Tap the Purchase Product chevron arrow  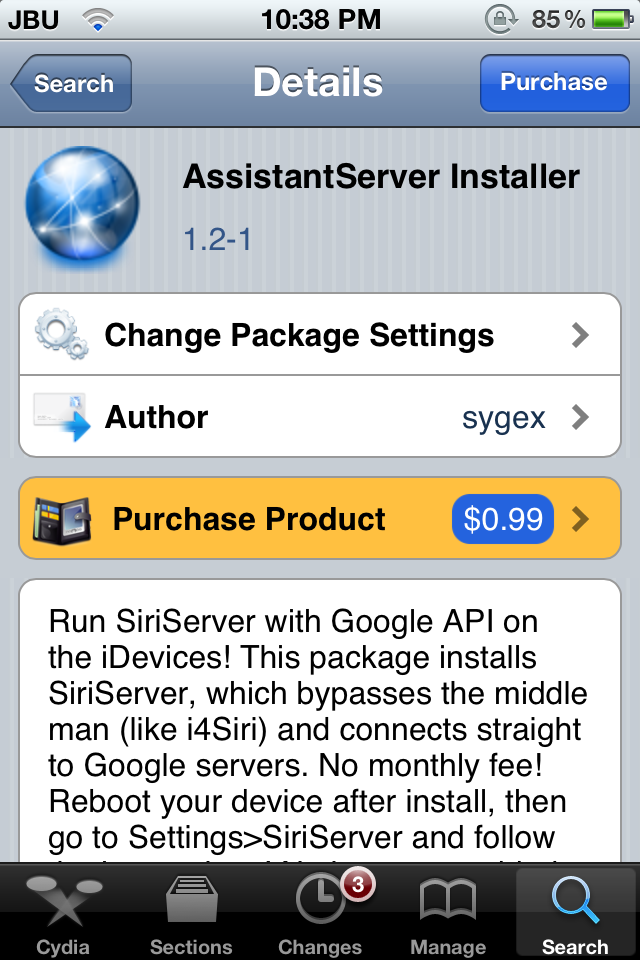579,519
